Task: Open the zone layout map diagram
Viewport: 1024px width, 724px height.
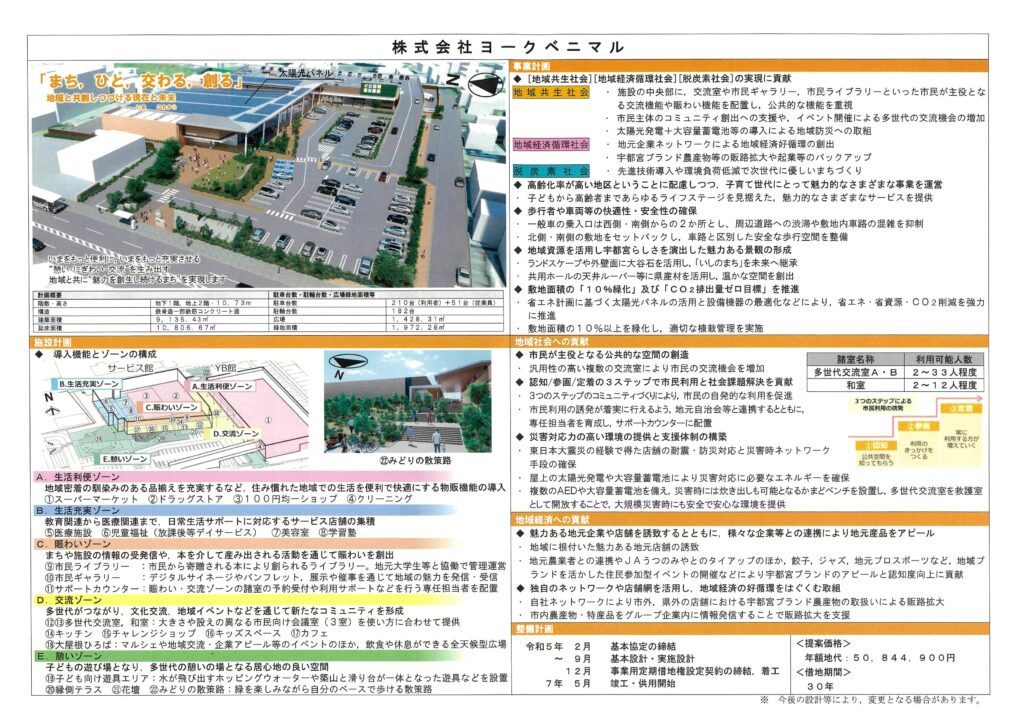Action: point(175,415)
